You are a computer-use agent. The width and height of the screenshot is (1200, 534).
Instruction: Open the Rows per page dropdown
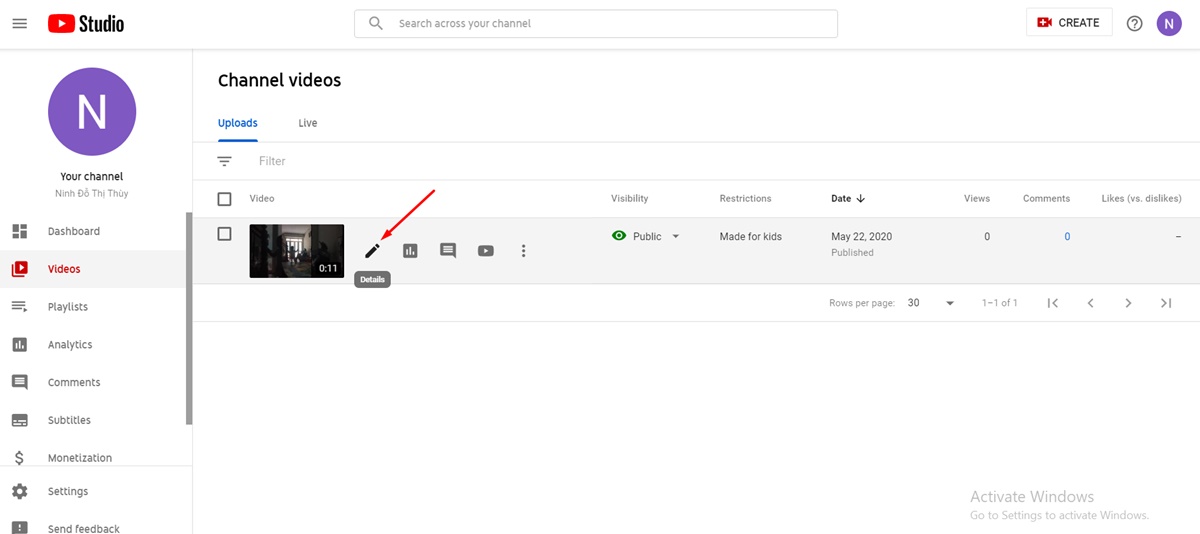[x=930, y=303]
